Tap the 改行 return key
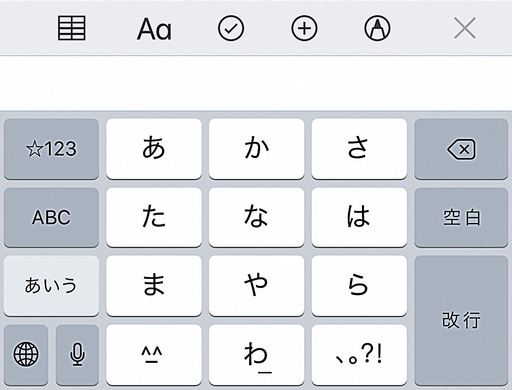 tap(461, 320)
